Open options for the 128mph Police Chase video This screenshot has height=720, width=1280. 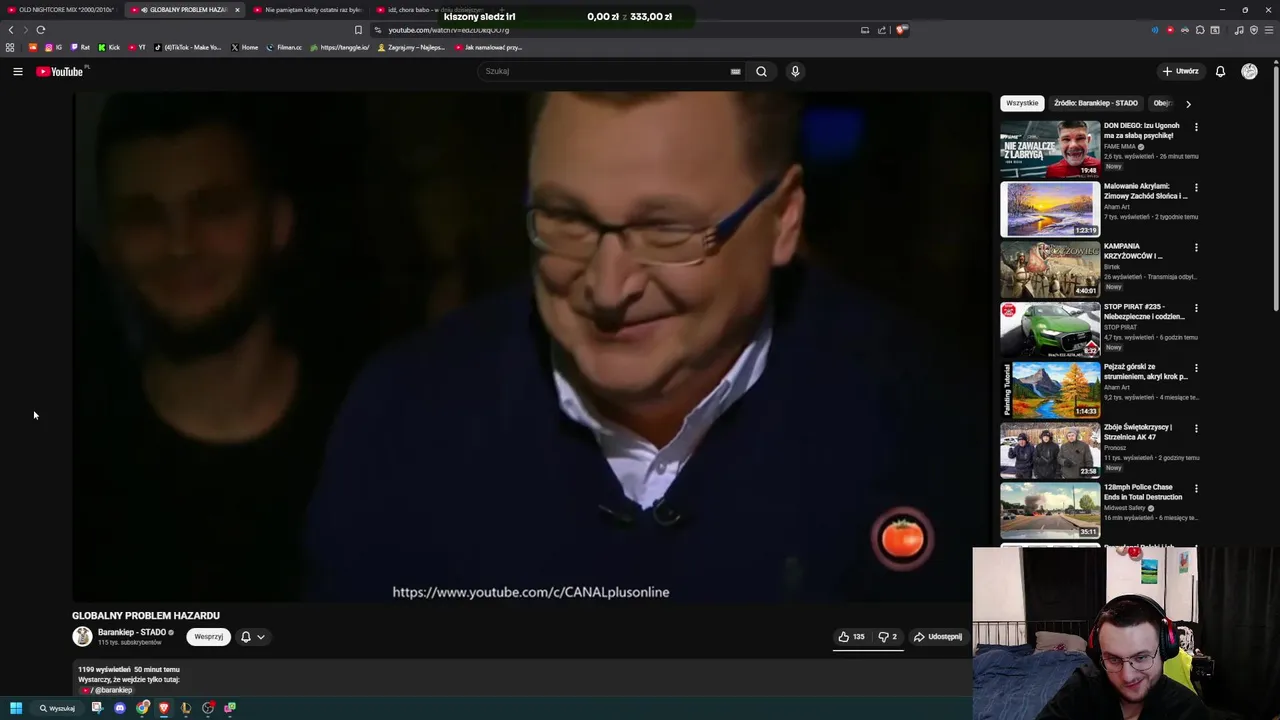click(x=1196, y=488)
